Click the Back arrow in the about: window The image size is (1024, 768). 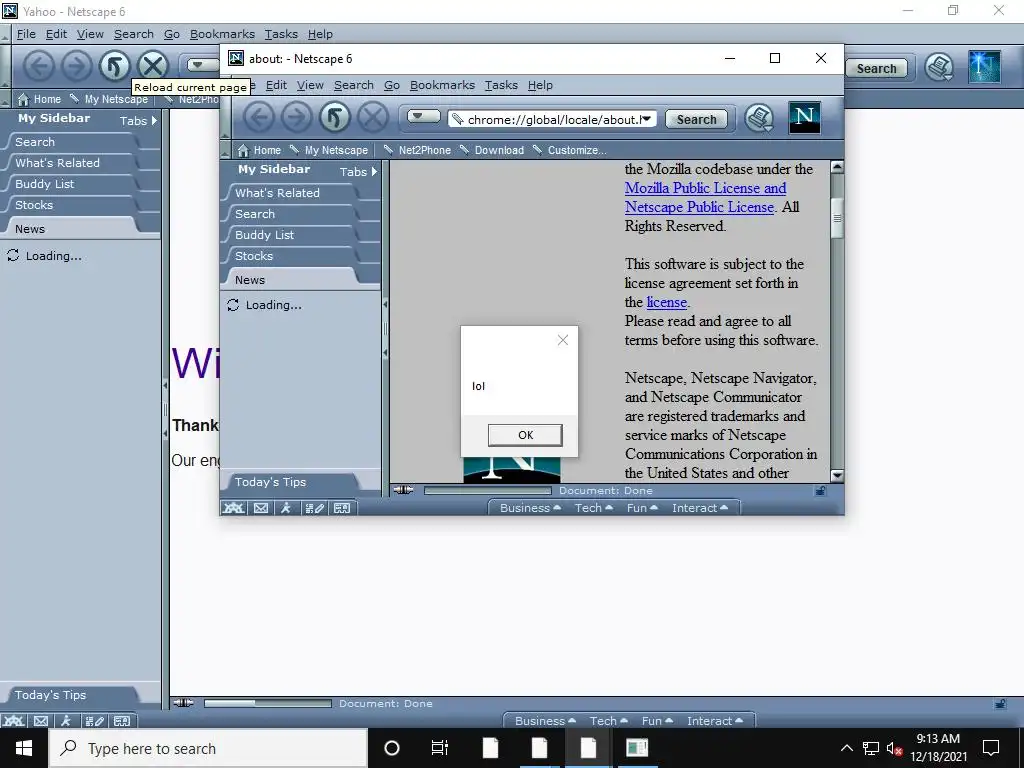coord(259,118)
